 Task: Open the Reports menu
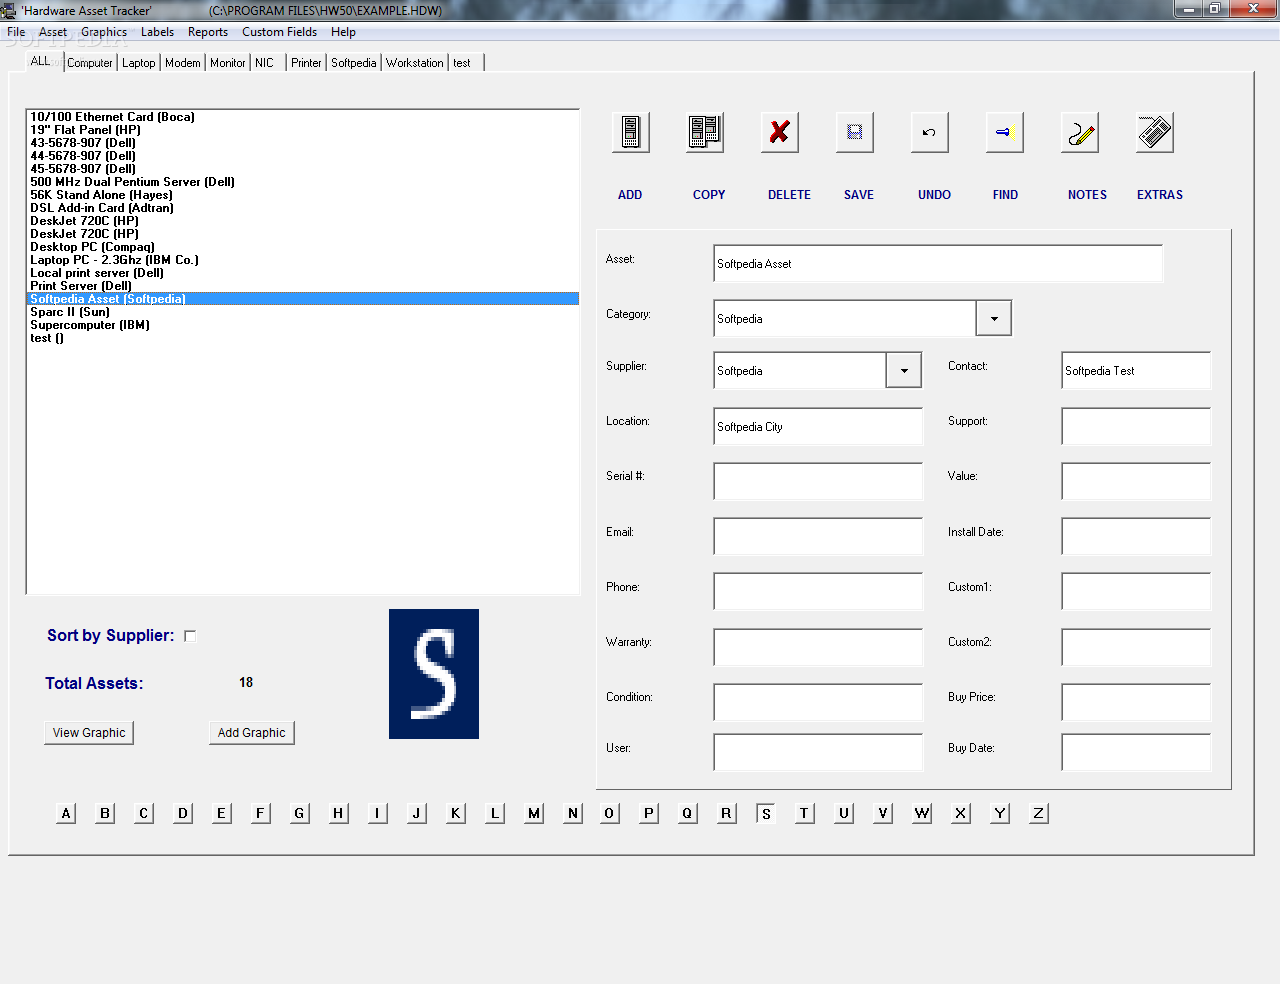point(208,32)
